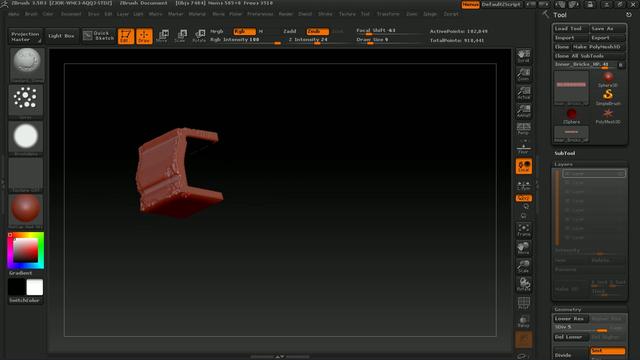Click the Move view icon in right shelf

pos(524,248)
